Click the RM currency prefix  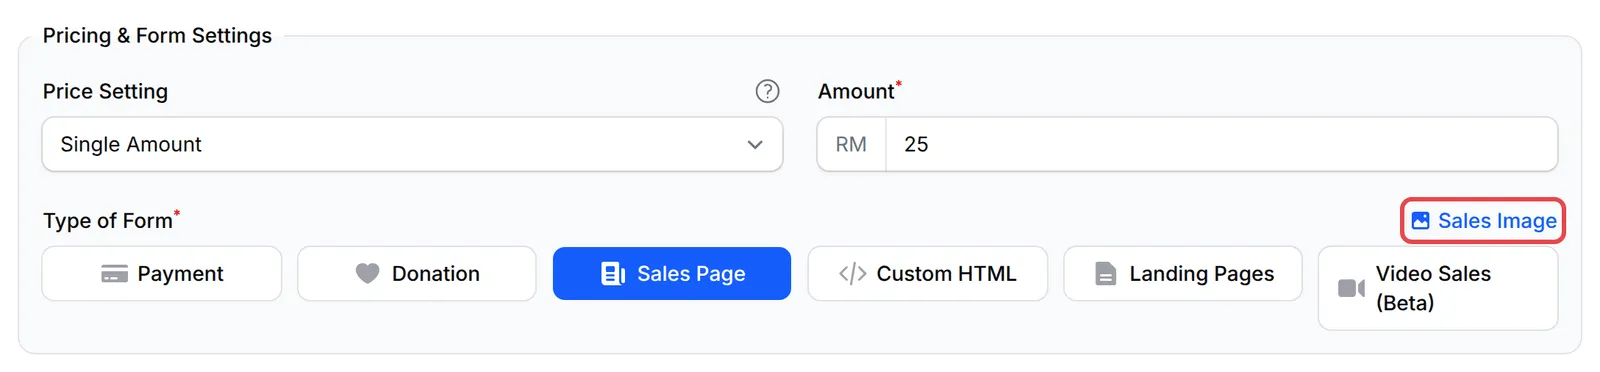[851, 144]
